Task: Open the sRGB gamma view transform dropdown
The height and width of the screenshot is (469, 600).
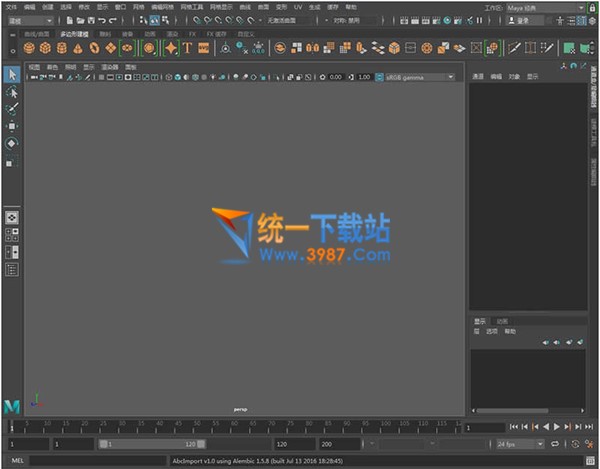Action: [419, 77]
